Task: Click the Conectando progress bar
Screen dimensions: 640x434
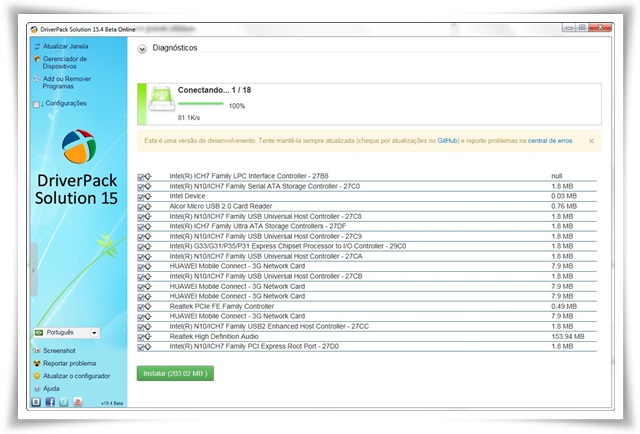Action: click(x=201, y=104)
